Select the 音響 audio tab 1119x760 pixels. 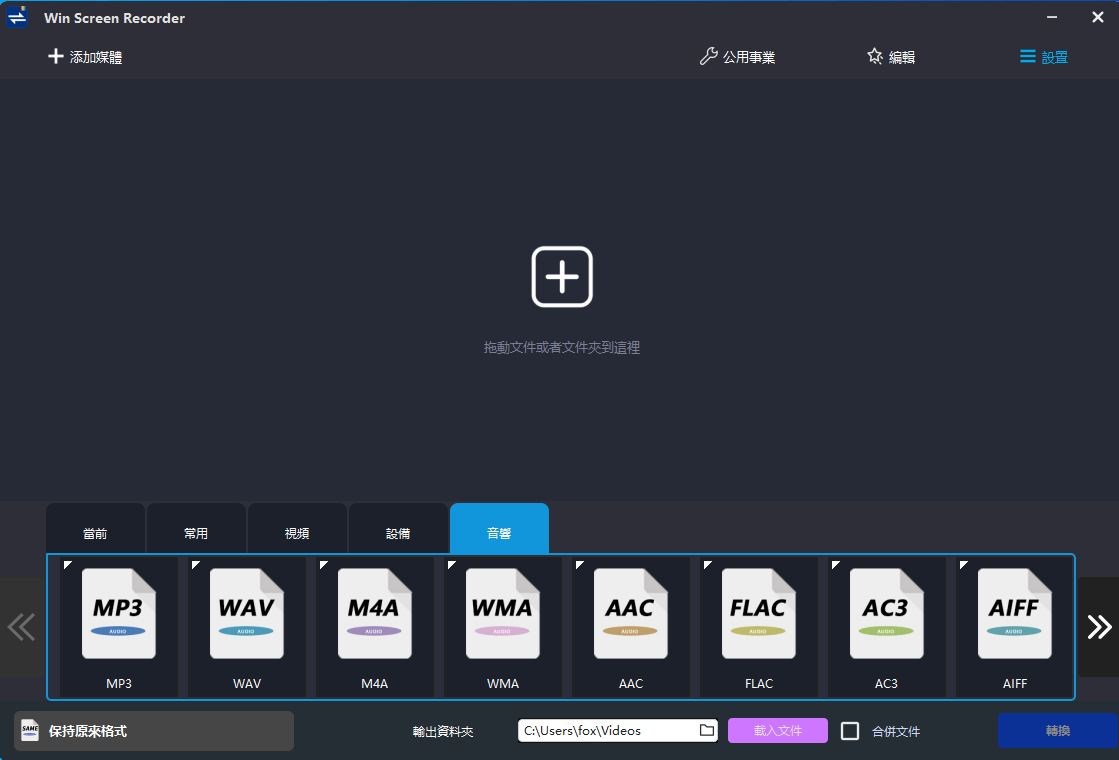(x=500, y=529)
